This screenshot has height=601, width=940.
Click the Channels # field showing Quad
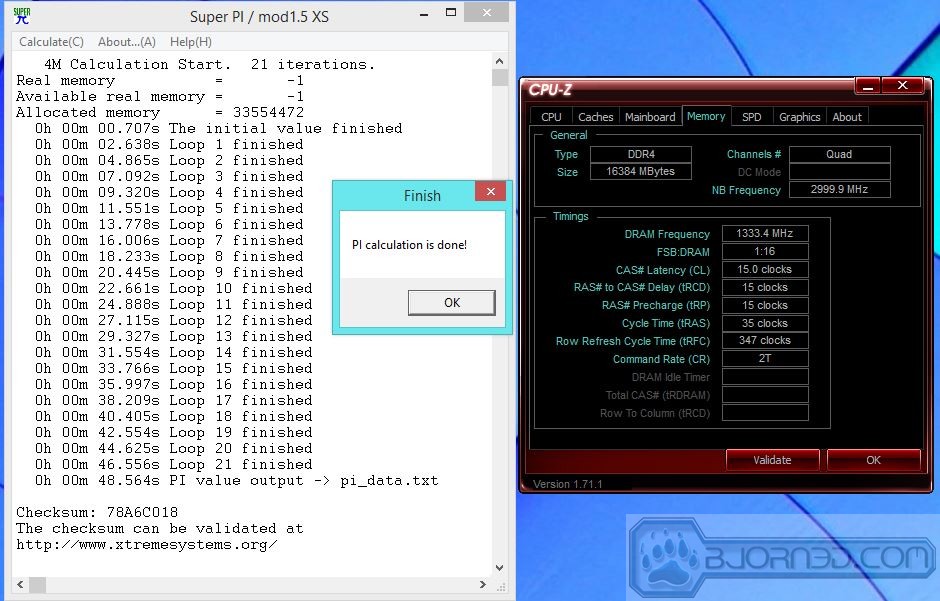click(x=839, y=155)
